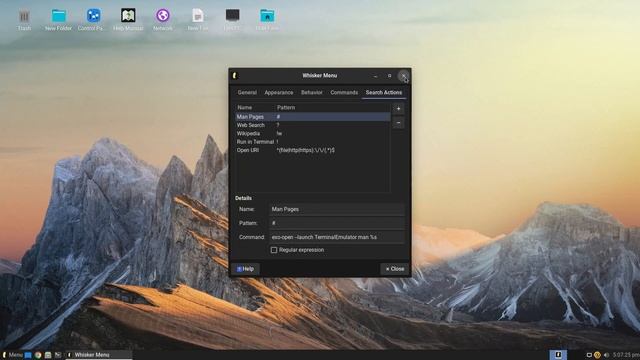Launch the Chrome browser from taskbar
640x360 pixels.
[x=38, y=355]
